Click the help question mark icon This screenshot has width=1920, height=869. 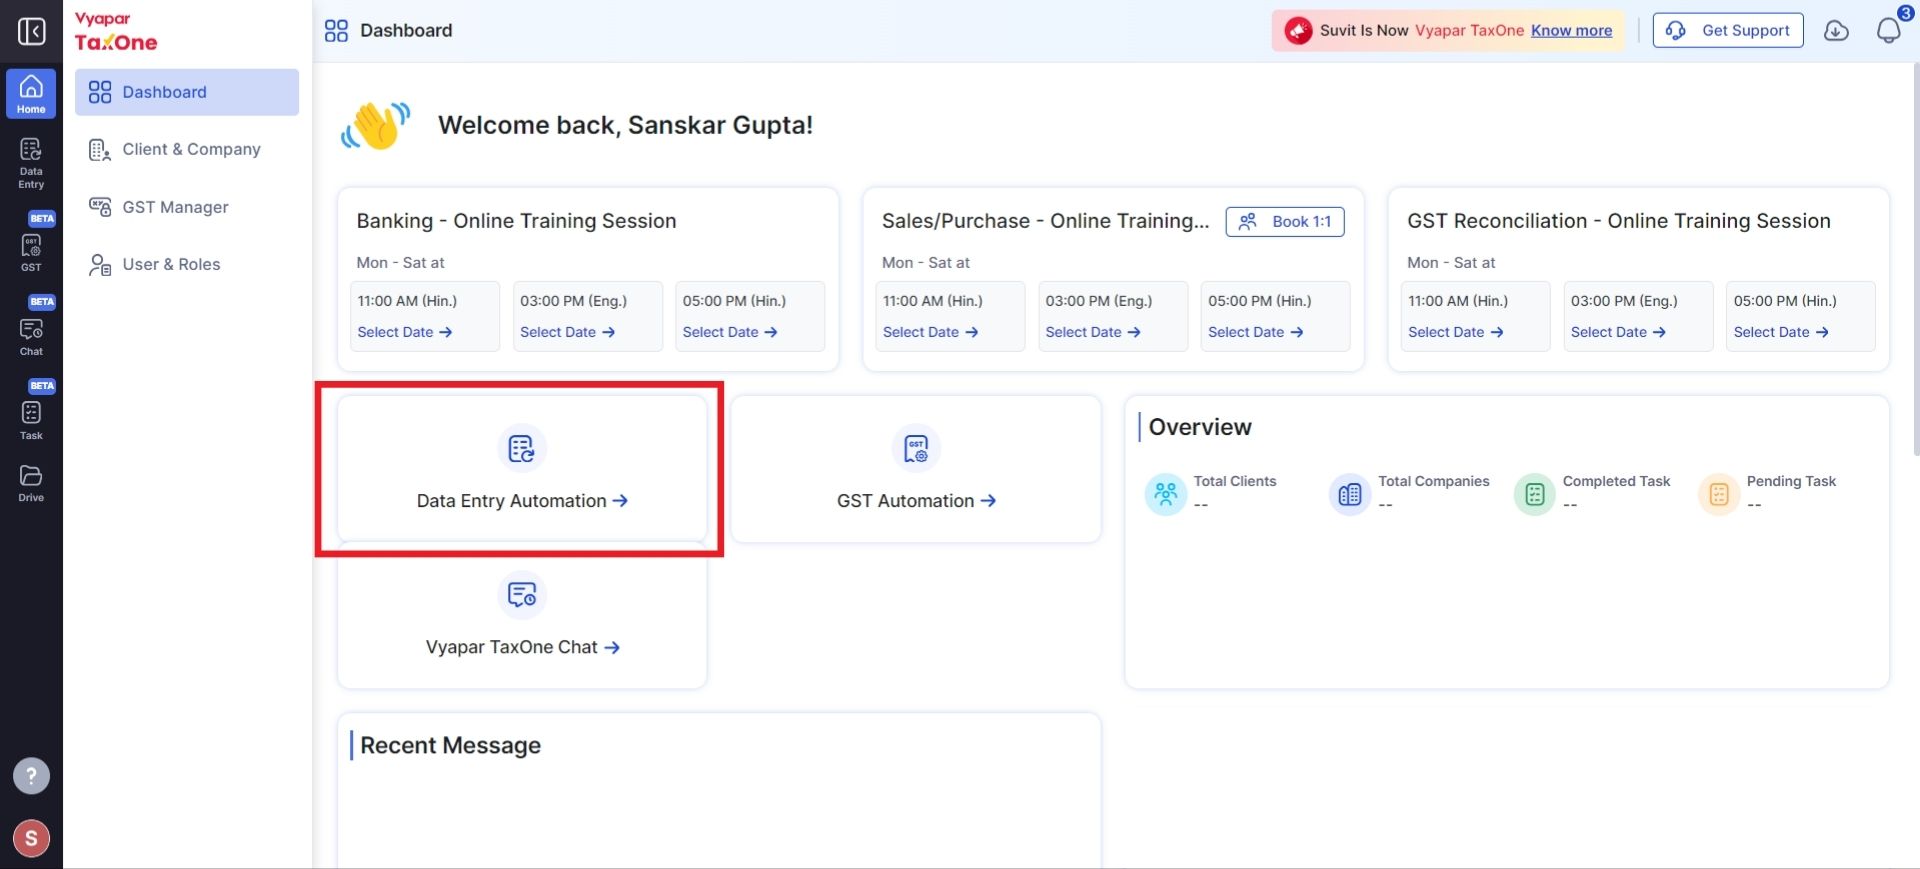pos(31,776)
